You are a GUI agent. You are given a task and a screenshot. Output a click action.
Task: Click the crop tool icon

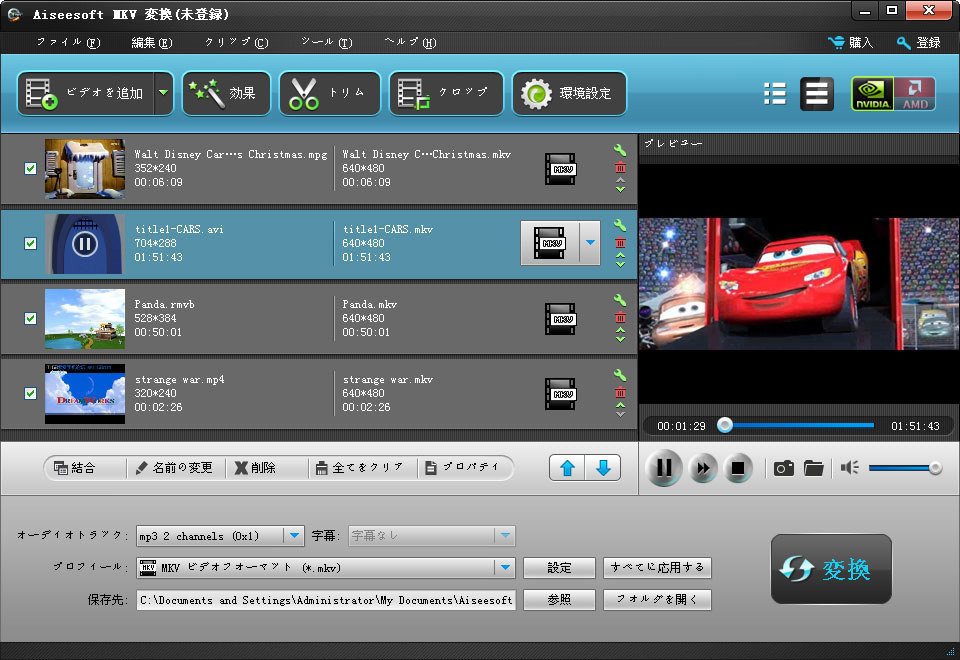(413, 94)
